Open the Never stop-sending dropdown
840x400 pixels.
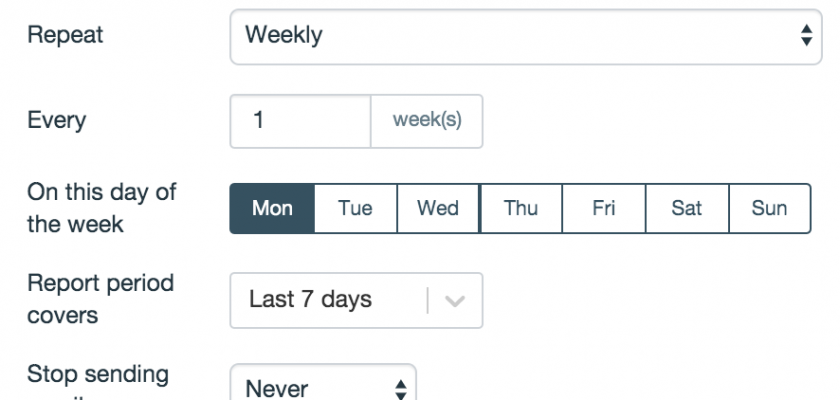pyautogui.click(x=310, y=387)
